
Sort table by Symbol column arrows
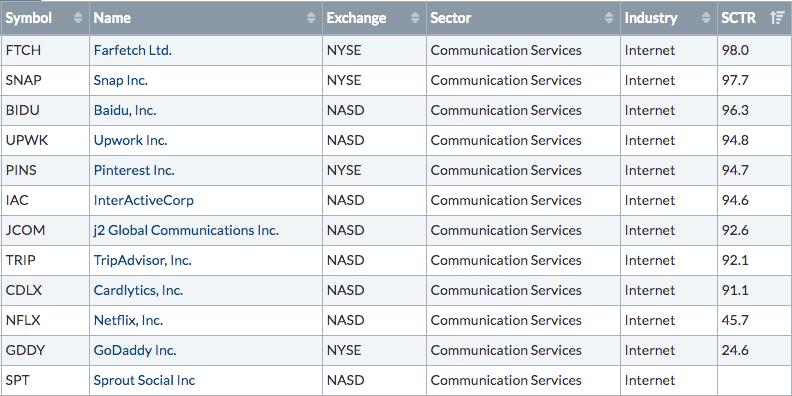pyautogui.click(x=78, y=18)
